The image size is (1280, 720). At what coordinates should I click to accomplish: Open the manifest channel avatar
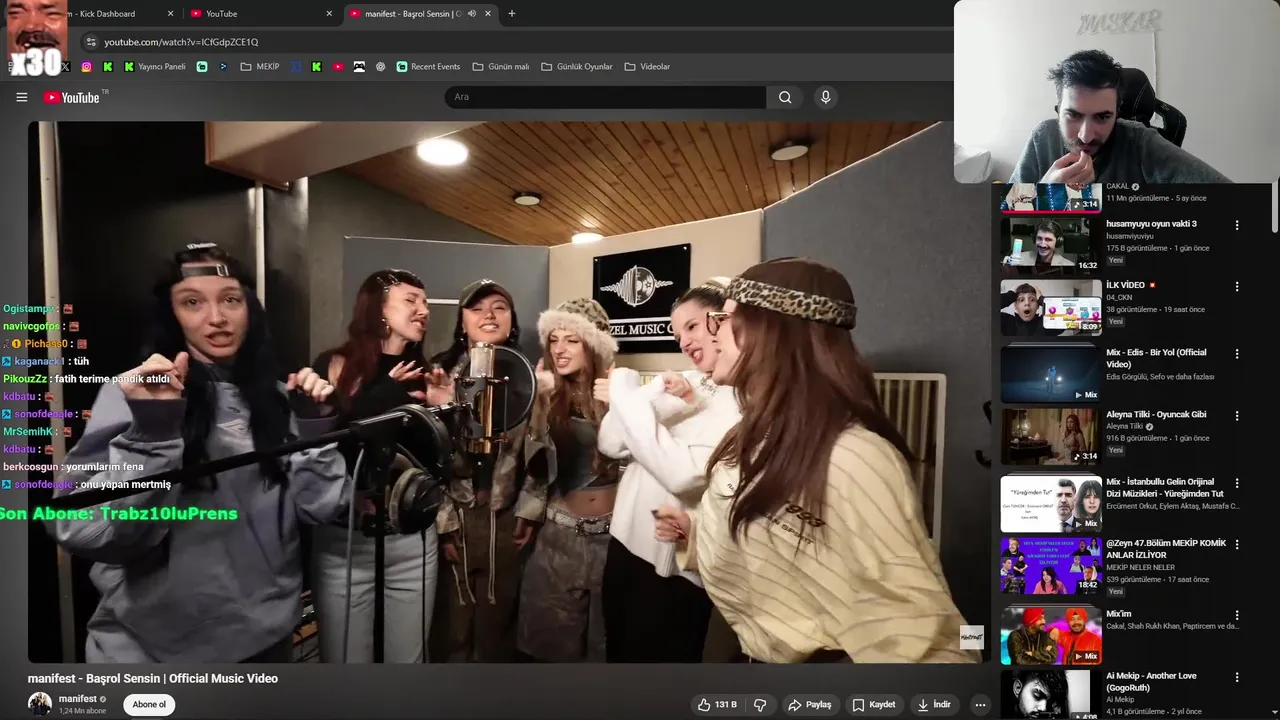tap(40, 704)
